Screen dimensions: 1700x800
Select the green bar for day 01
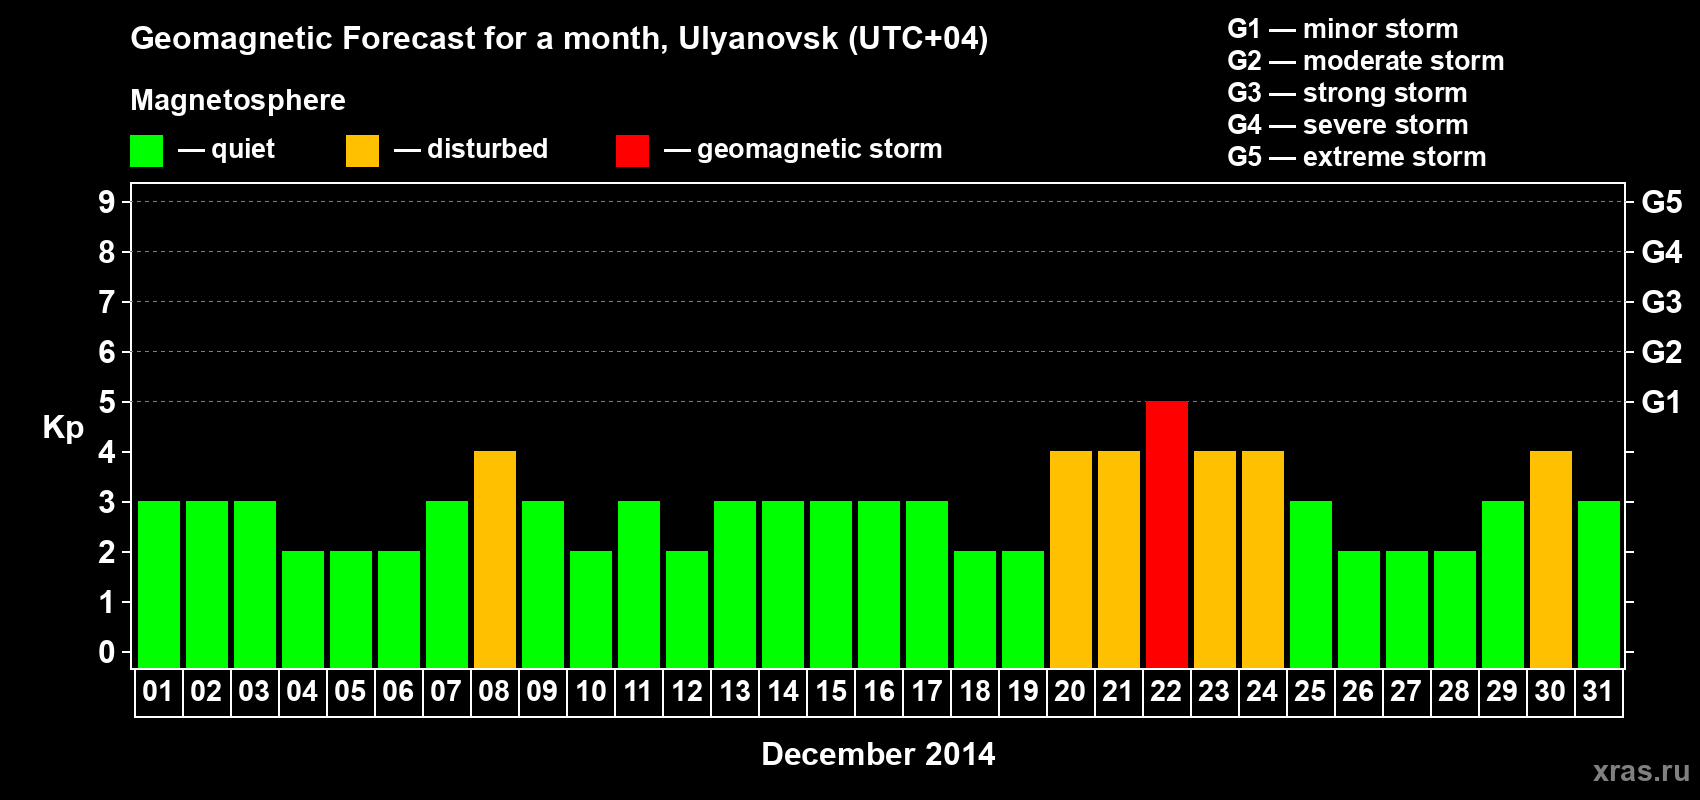pyautogui.click(x=159, y=584)
